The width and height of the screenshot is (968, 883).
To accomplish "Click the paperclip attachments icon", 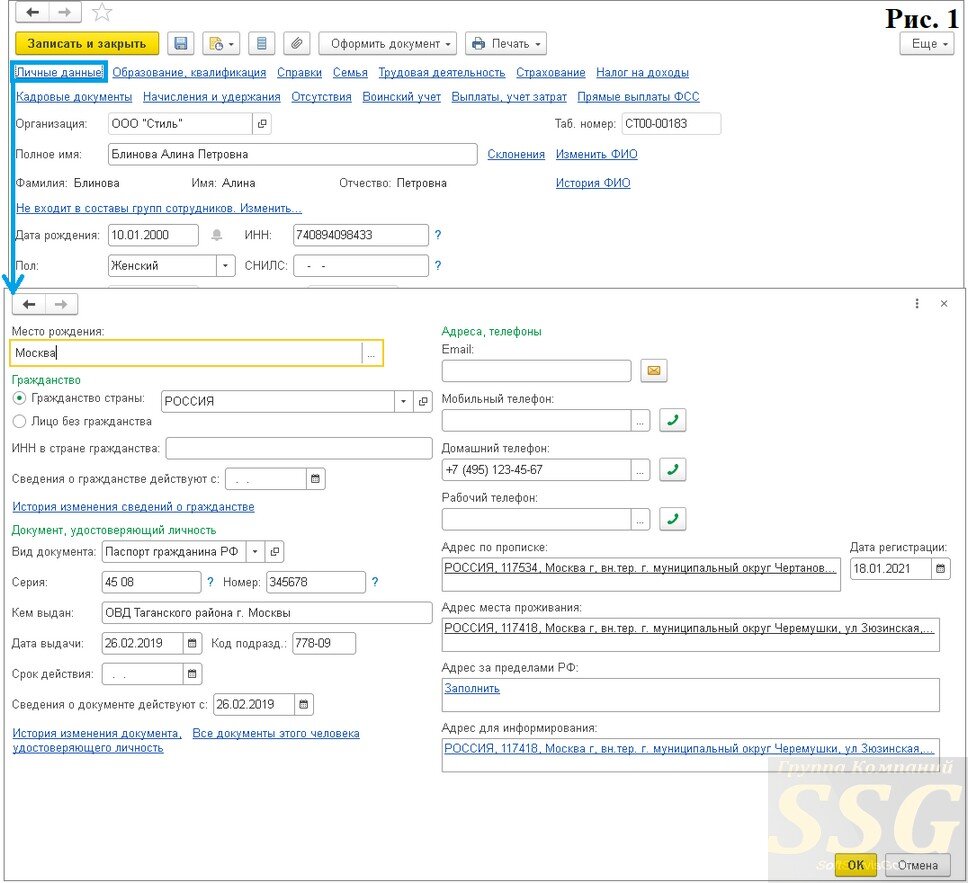I will tap(297, 44).
